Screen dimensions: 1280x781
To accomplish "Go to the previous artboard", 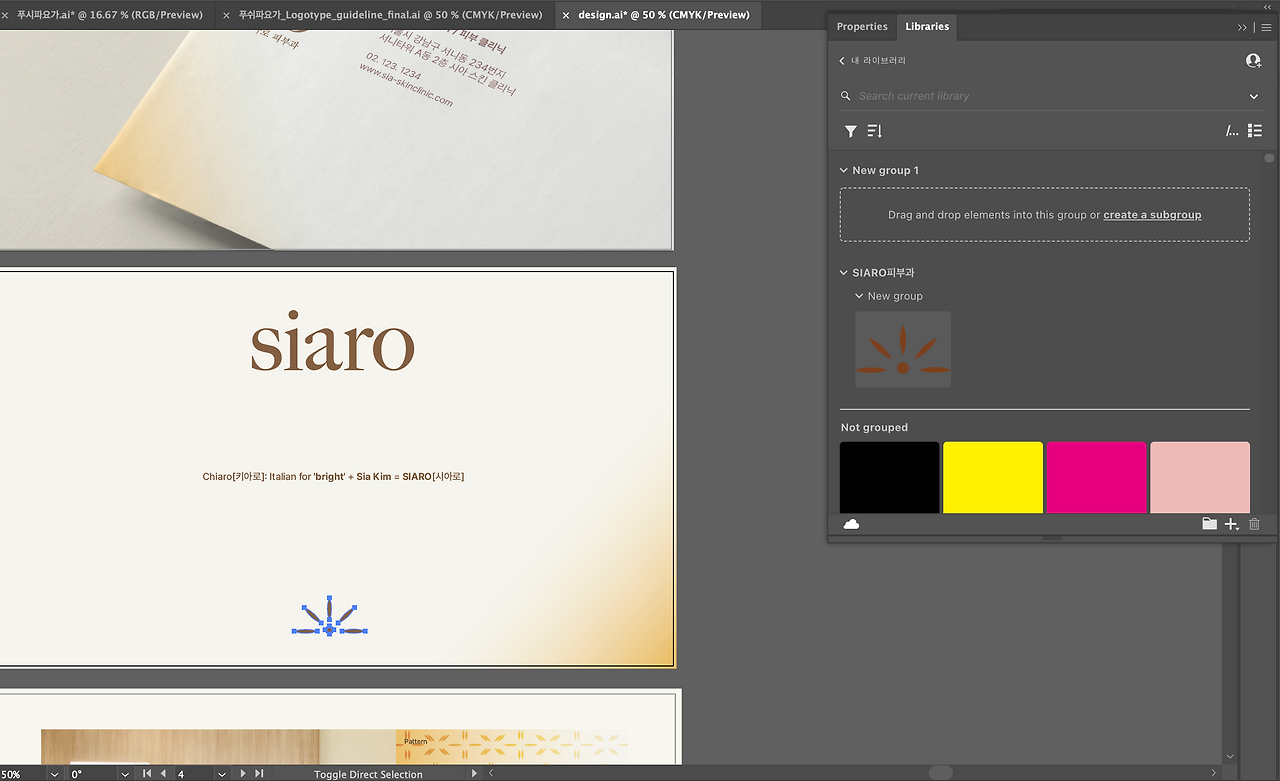I will [163, 774].
